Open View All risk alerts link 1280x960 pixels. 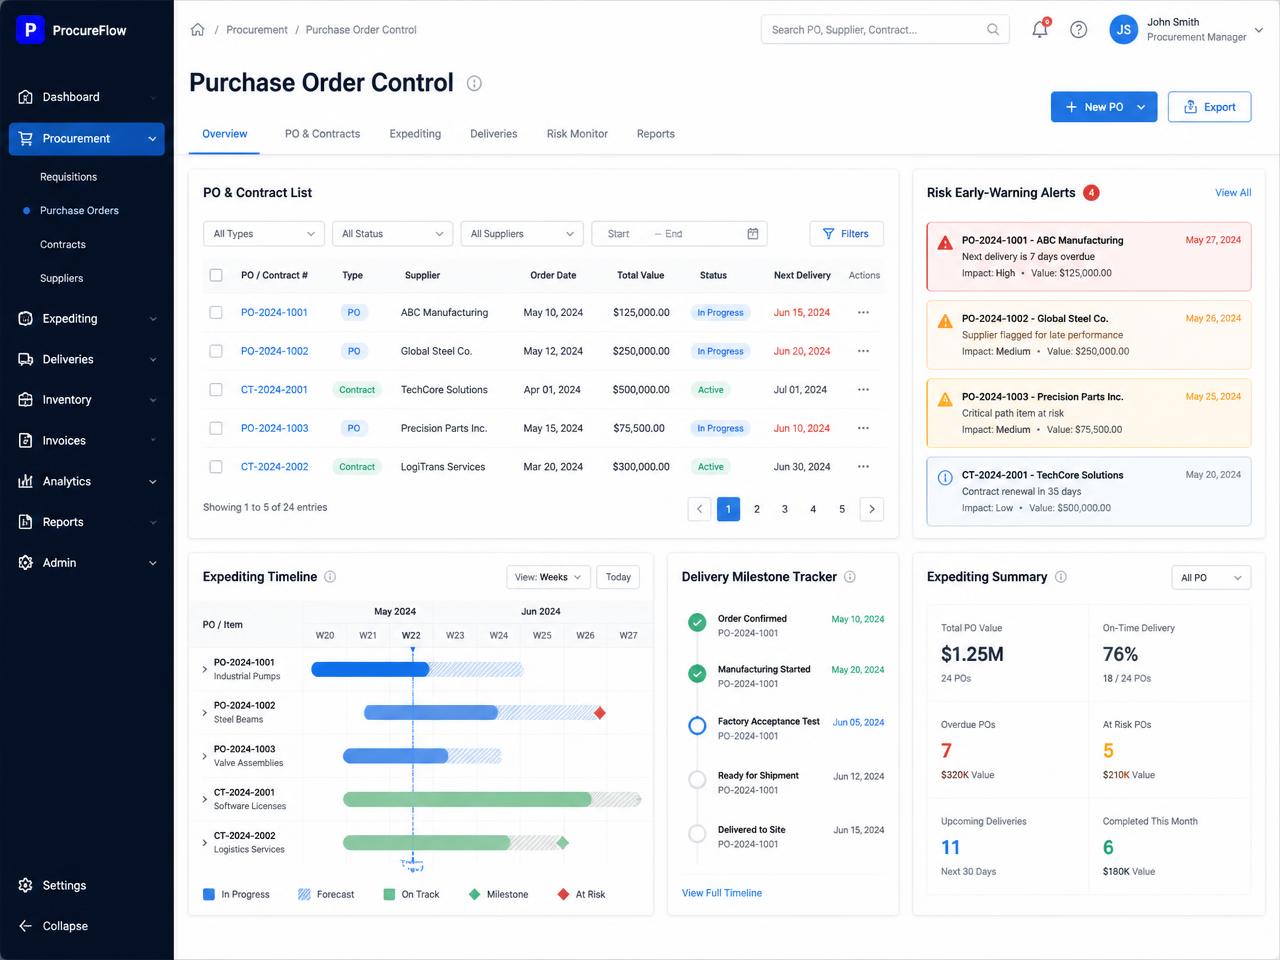pos(1233,193)
